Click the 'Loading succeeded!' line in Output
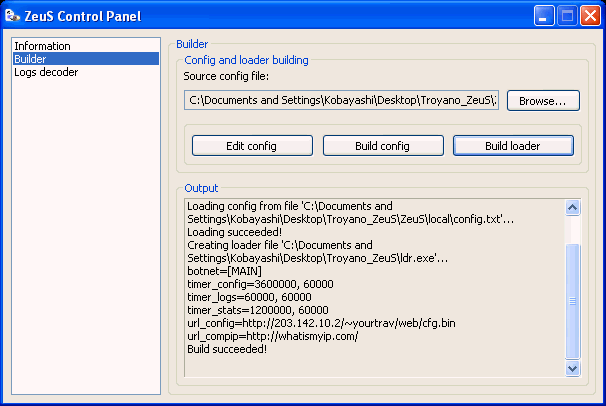606x406 pixels. tap(232, 232)
